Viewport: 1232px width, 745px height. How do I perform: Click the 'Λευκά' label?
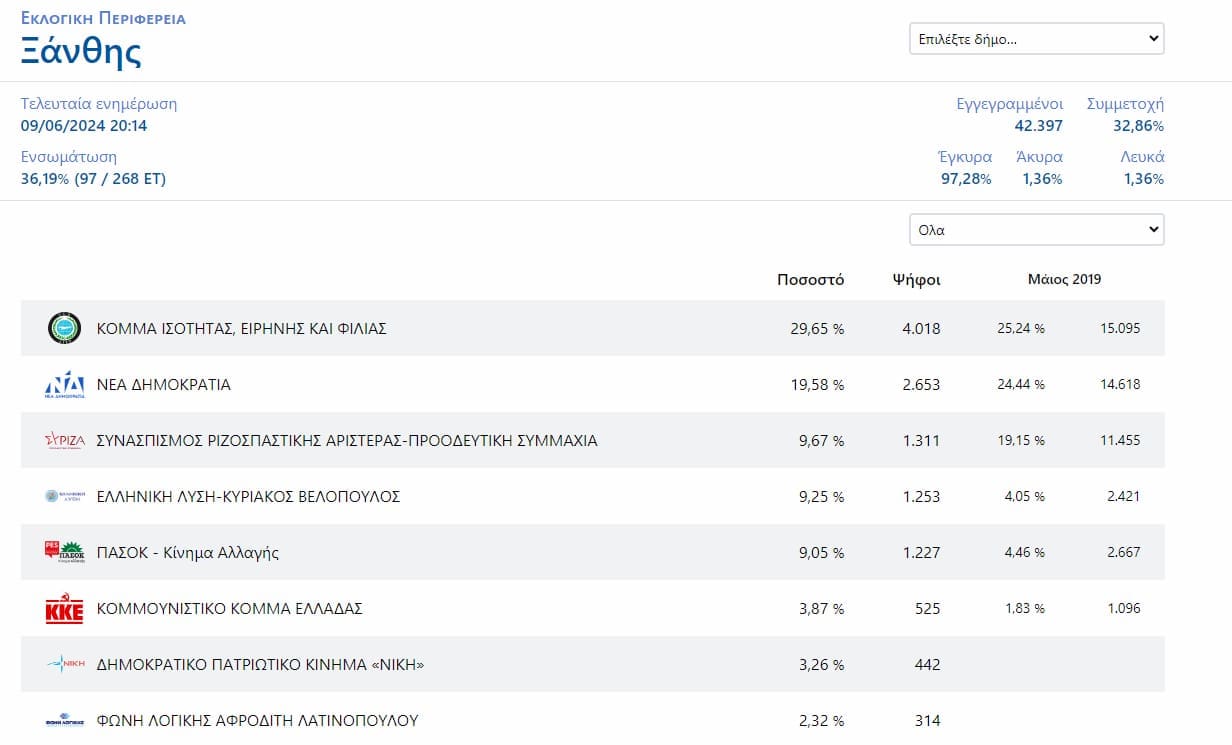click(1142, 157)
